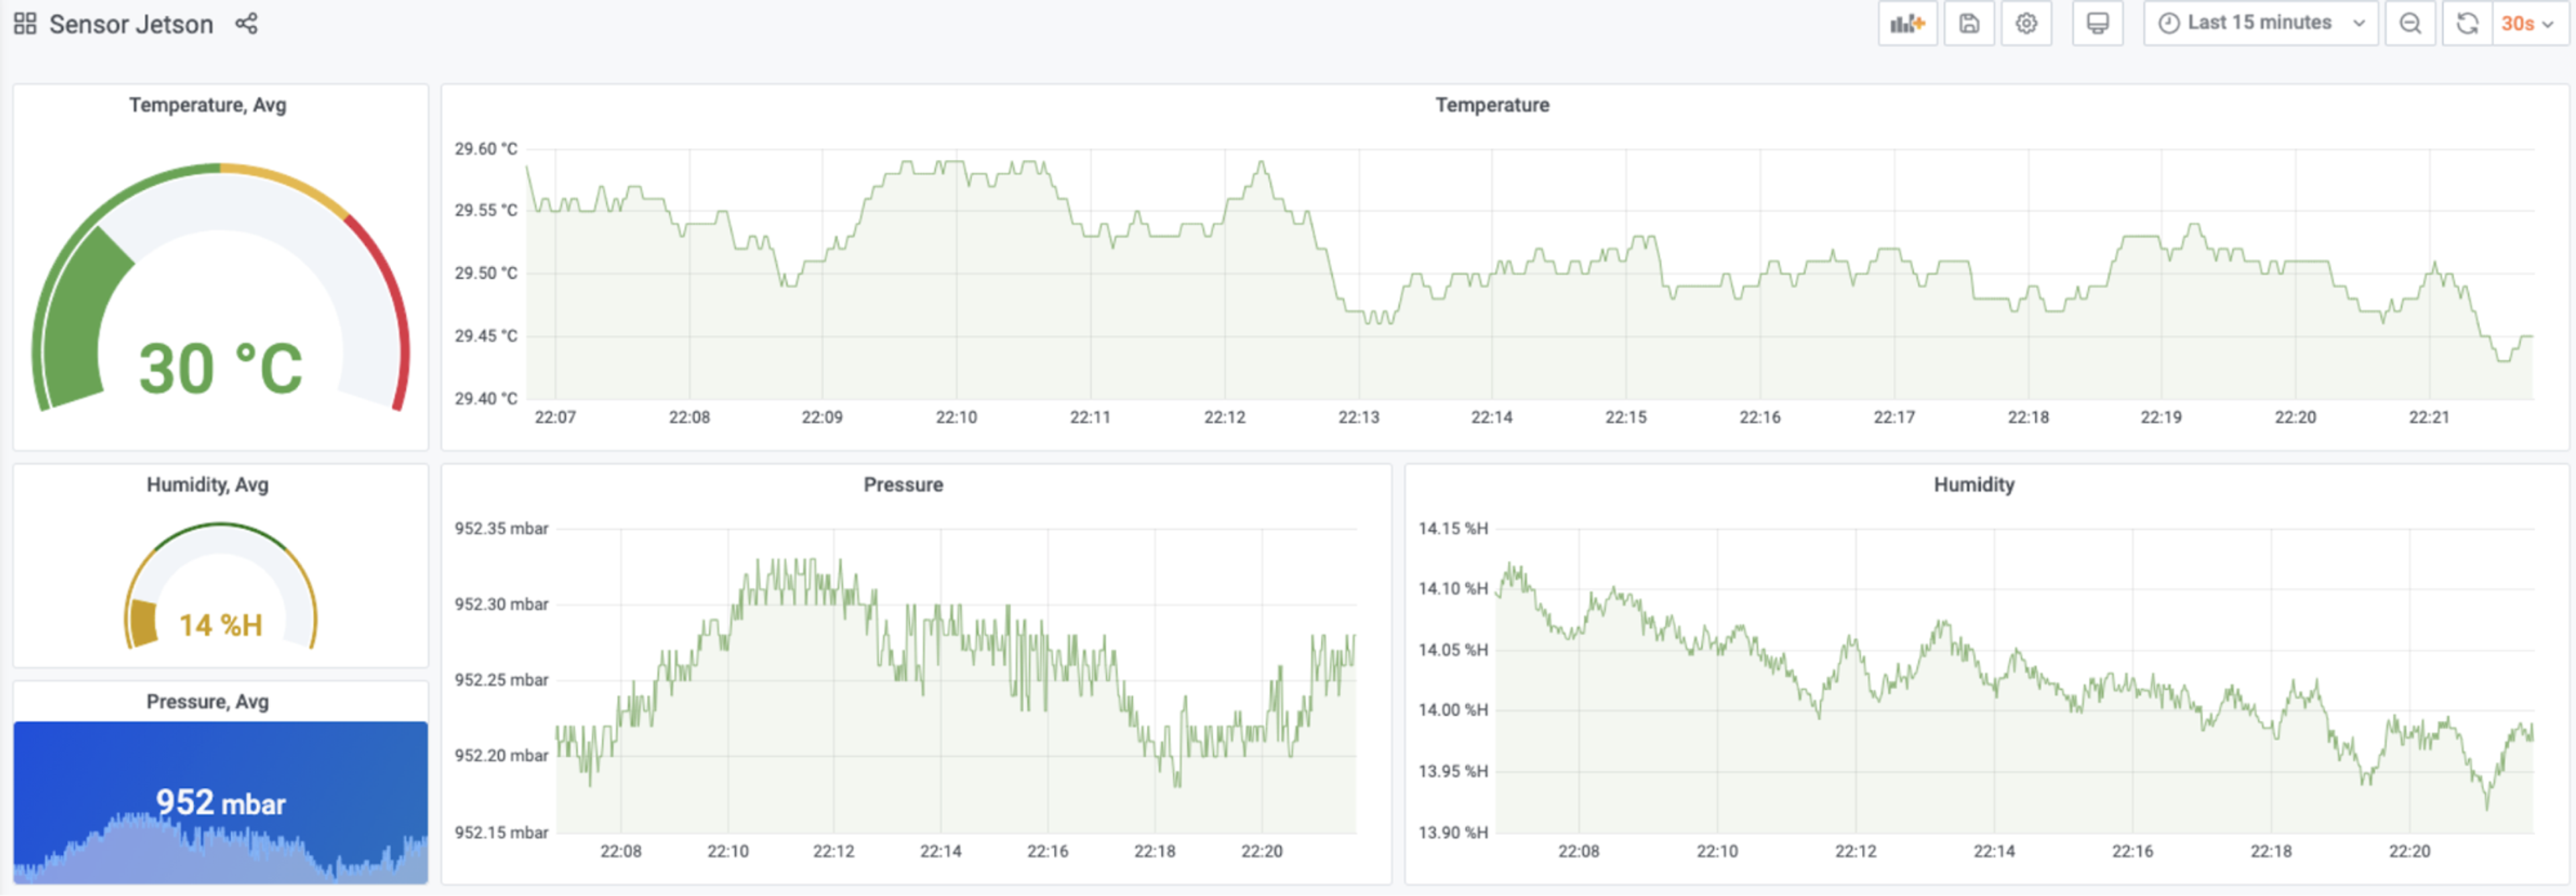Open dashboard settings gear icon
This screenshot has width=2576, height=896.
(2026, 23)
